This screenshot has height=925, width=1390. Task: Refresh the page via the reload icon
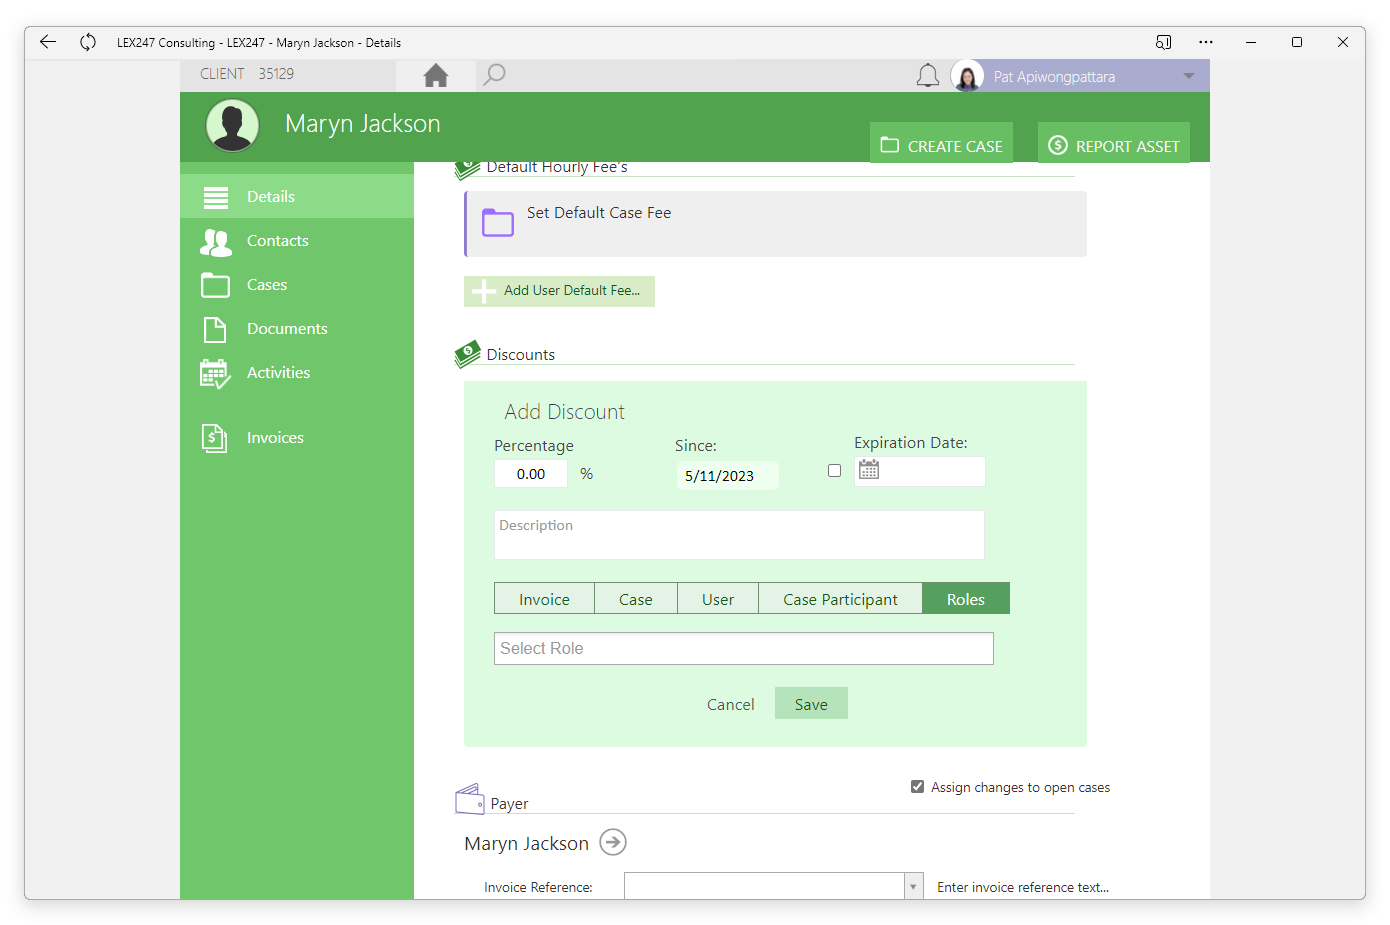pyautogui.click(x=88, y=42)
